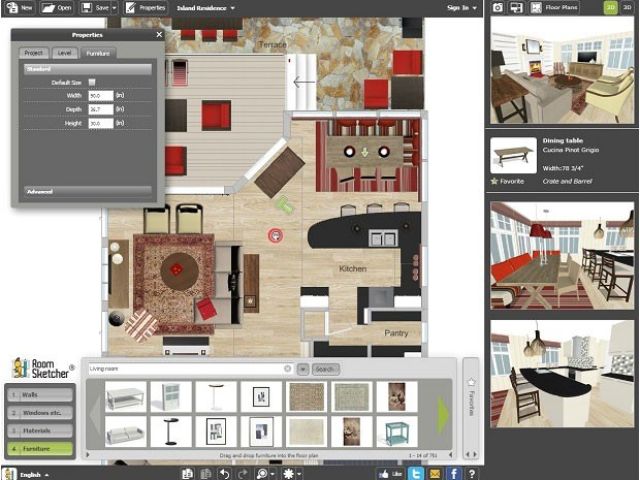Switch to the Level tab

(64, 52)
